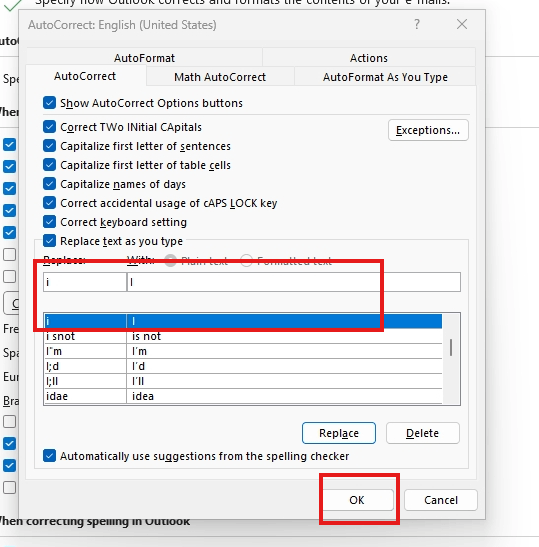Close the AutoCorrect dialog with X
Screen dimensions: 539x547
point(462,24)
